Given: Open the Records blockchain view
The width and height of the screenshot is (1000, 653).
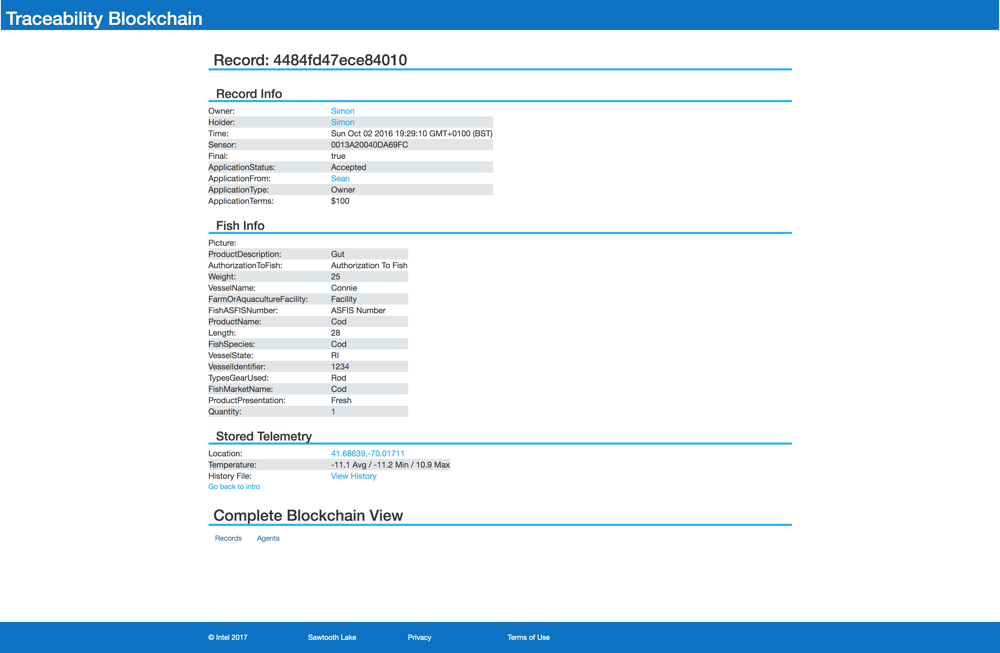Looking at the screenshot, I should pyautogui.click(x=228, y=538).
